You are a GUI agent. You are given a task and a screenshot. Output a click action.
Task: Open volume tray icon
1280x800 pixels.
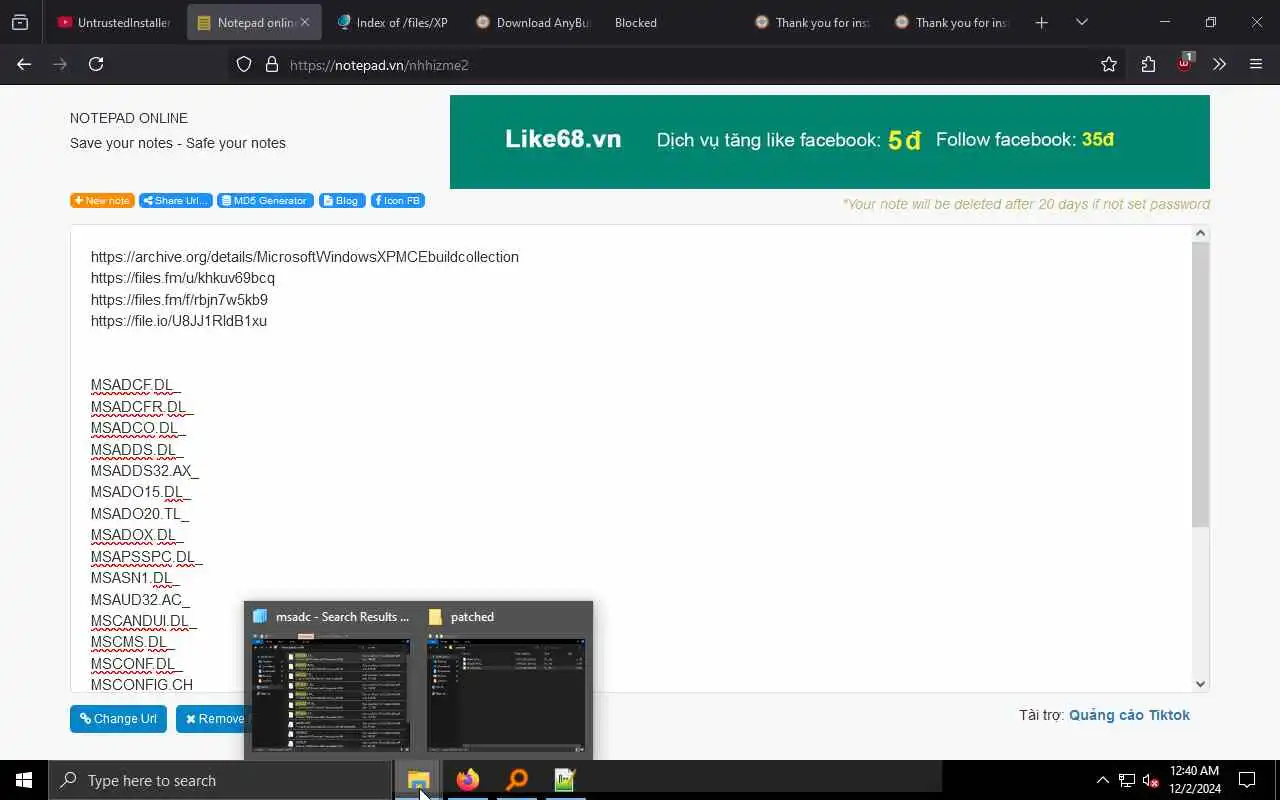pyautogui.click(x=1151, y=780)
